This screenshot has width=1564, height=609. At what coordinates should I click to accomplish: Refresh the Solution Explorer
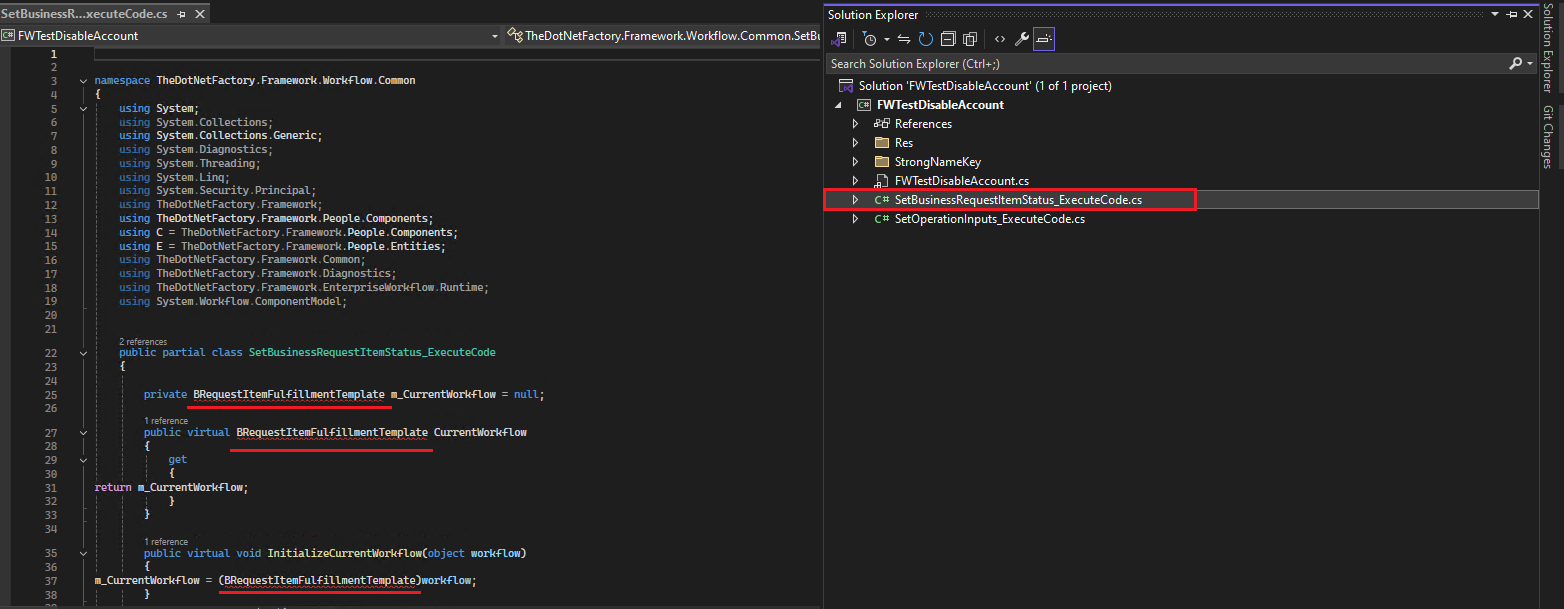coord(926,39)
